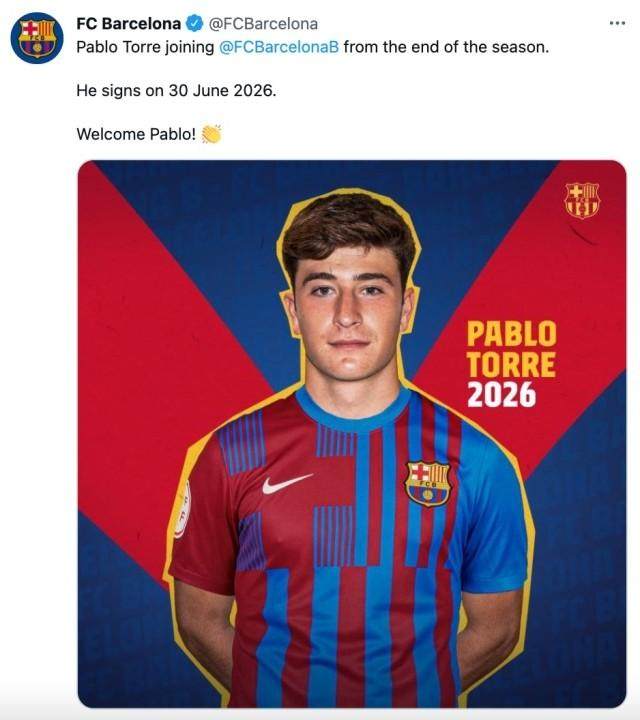Screen dimensions: 640x720
Task: Click the FC Barcelona display name
Action: click(x=129, y=23)
